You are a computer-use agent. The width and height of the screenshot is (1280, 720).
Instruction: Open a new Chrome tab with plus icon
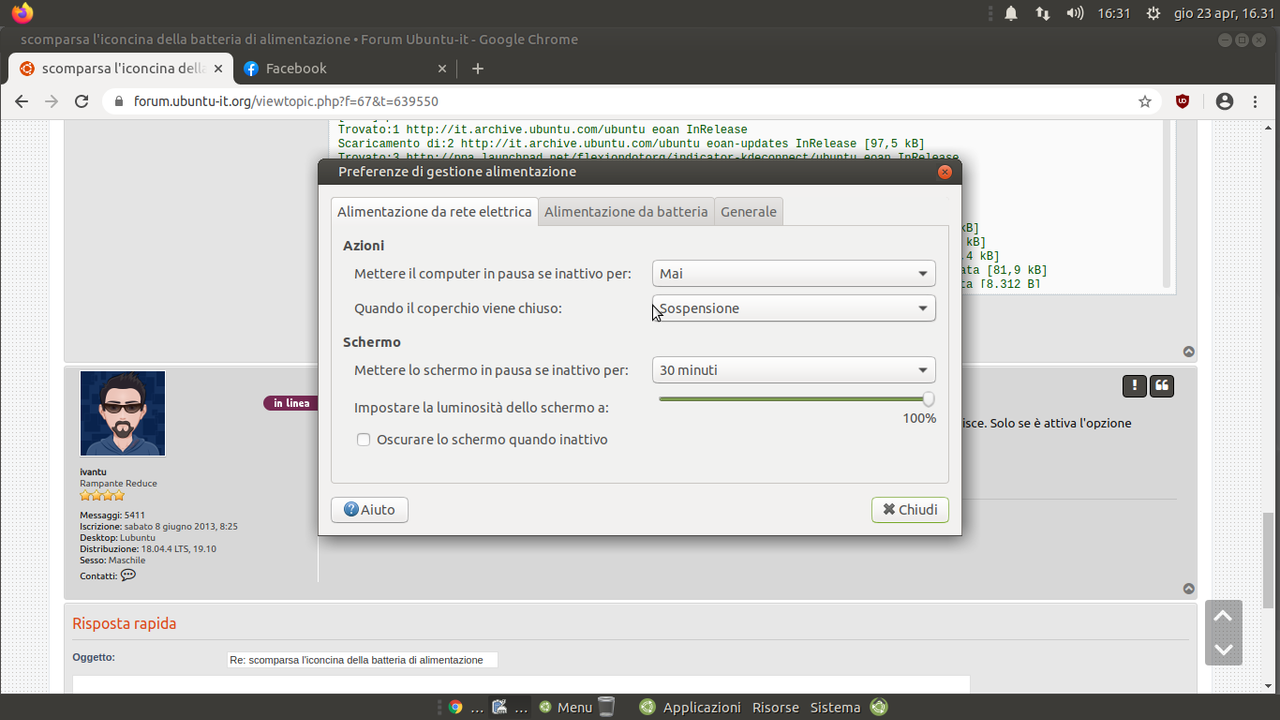[x=477, y=68]
